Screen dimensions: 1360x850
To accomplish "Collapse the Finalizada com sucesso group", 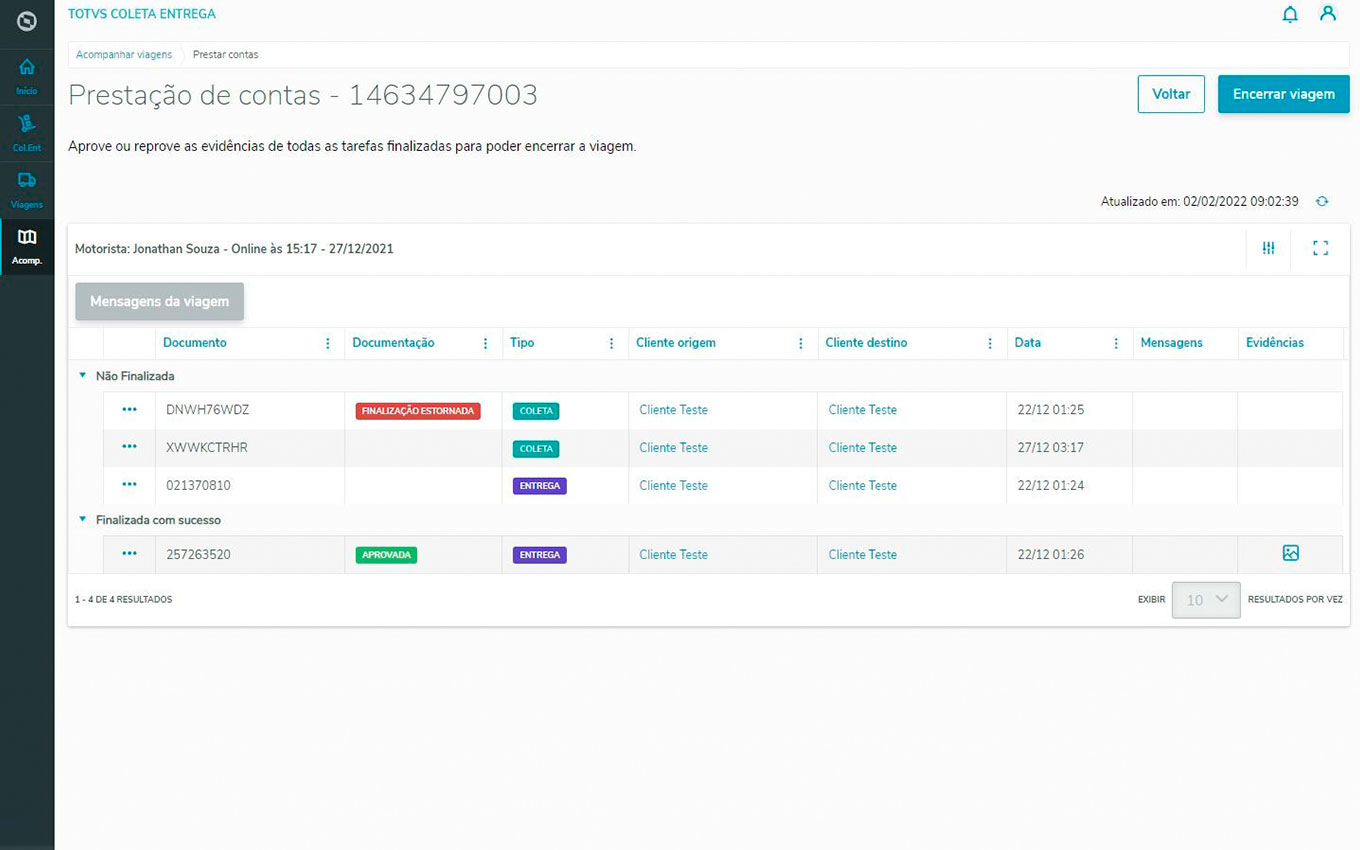I will (x=82, y=520).
